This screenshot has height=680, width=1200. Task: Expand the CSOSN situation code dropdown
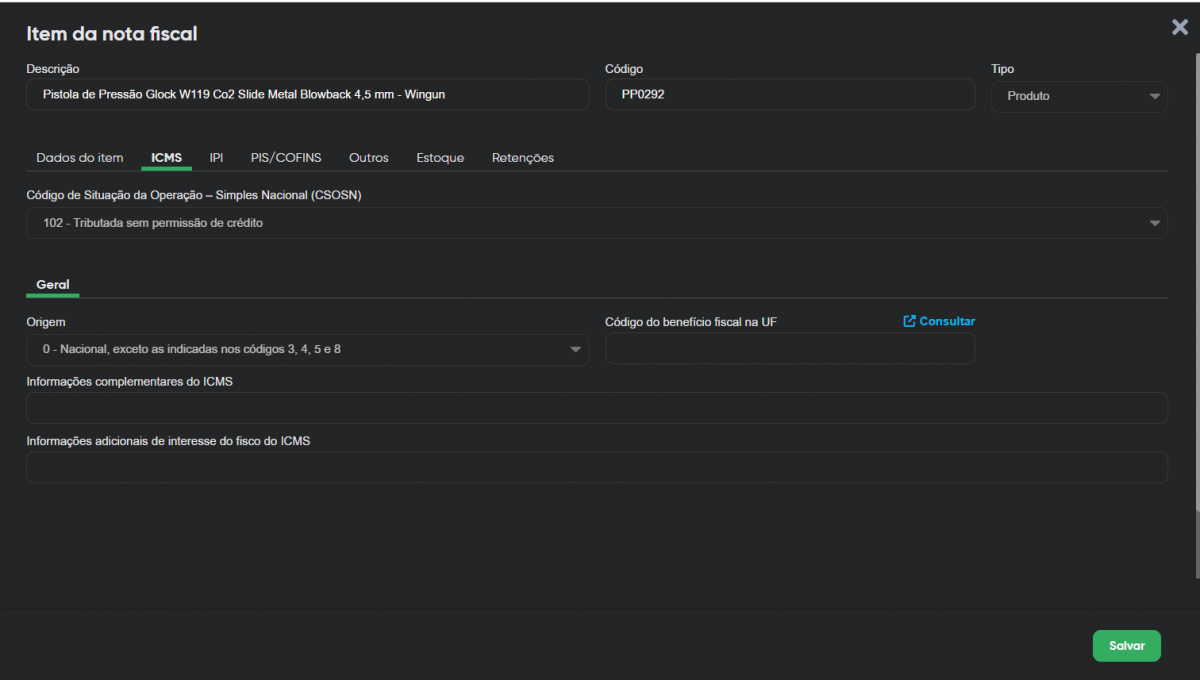(x=1155, y=223)
